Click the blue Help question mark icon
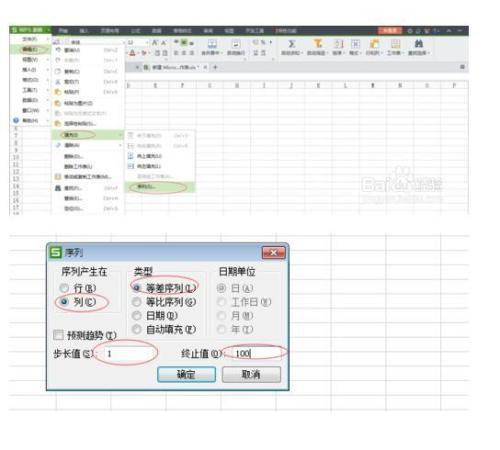The image size is (500, 450). click(x=16, y=120)
